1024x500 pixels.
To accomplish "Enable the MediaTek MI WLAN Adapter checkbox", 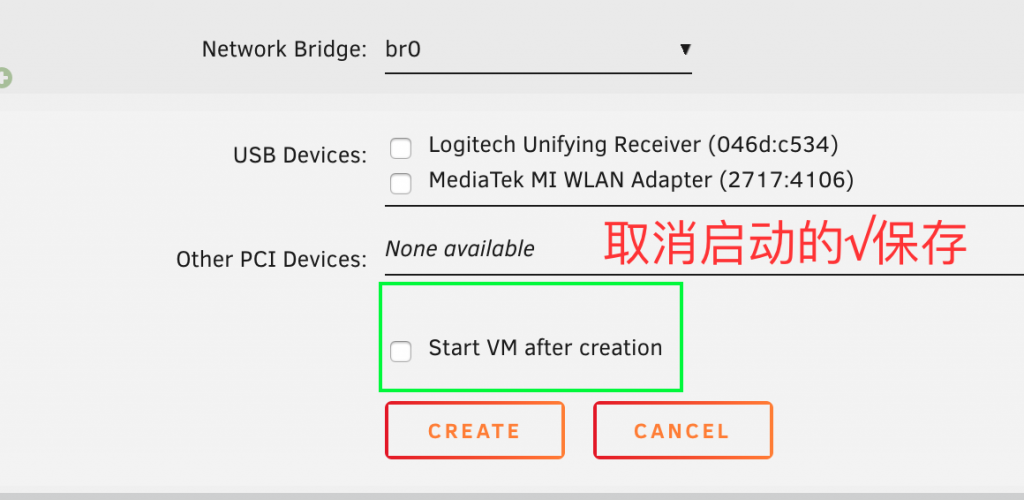I will (400, 183).
